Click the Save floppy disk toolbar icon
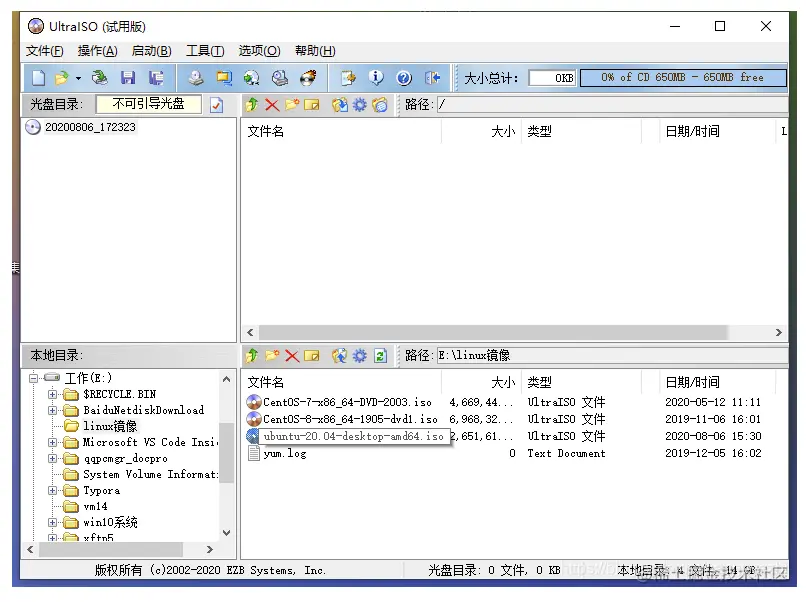Image resolution: width=806 pixels, height=602 pixels. point(127,78)
